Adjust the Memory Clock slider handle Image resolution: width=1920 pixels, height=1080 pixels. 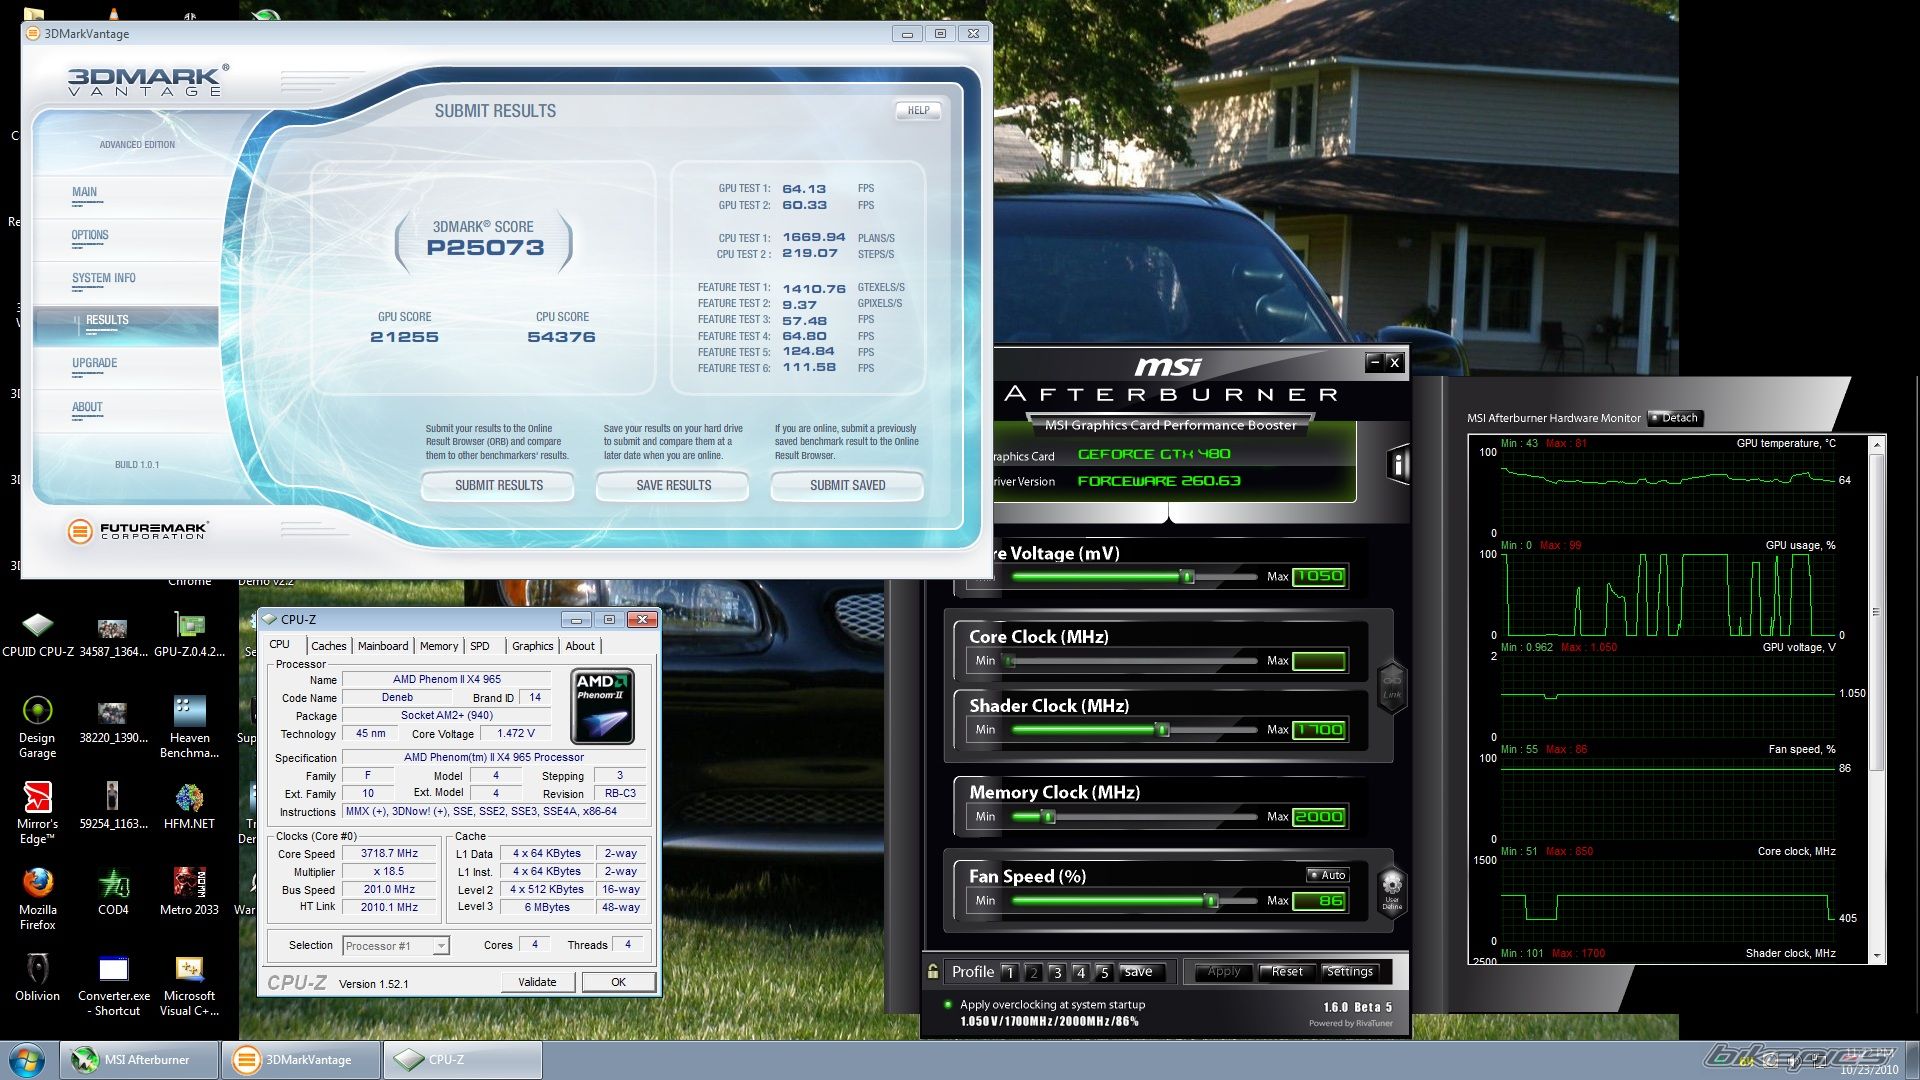[1048, 817]
